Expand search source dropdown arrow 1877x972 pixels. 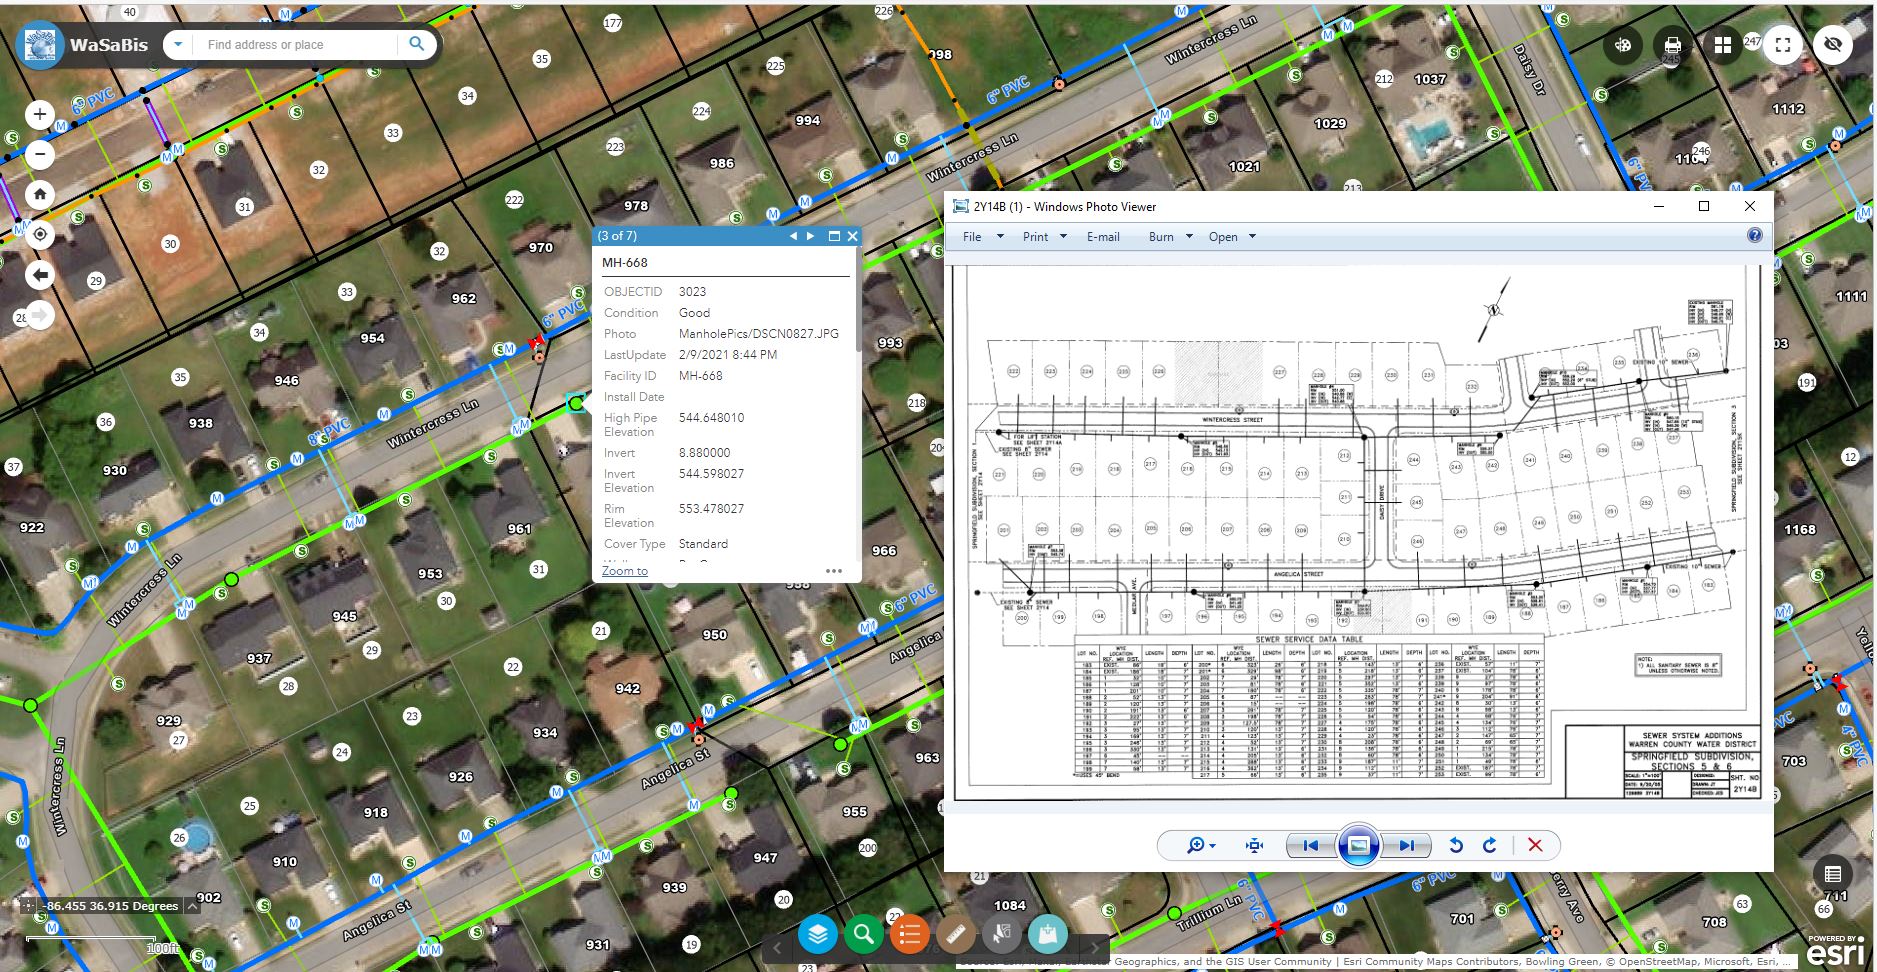[178, 44]
